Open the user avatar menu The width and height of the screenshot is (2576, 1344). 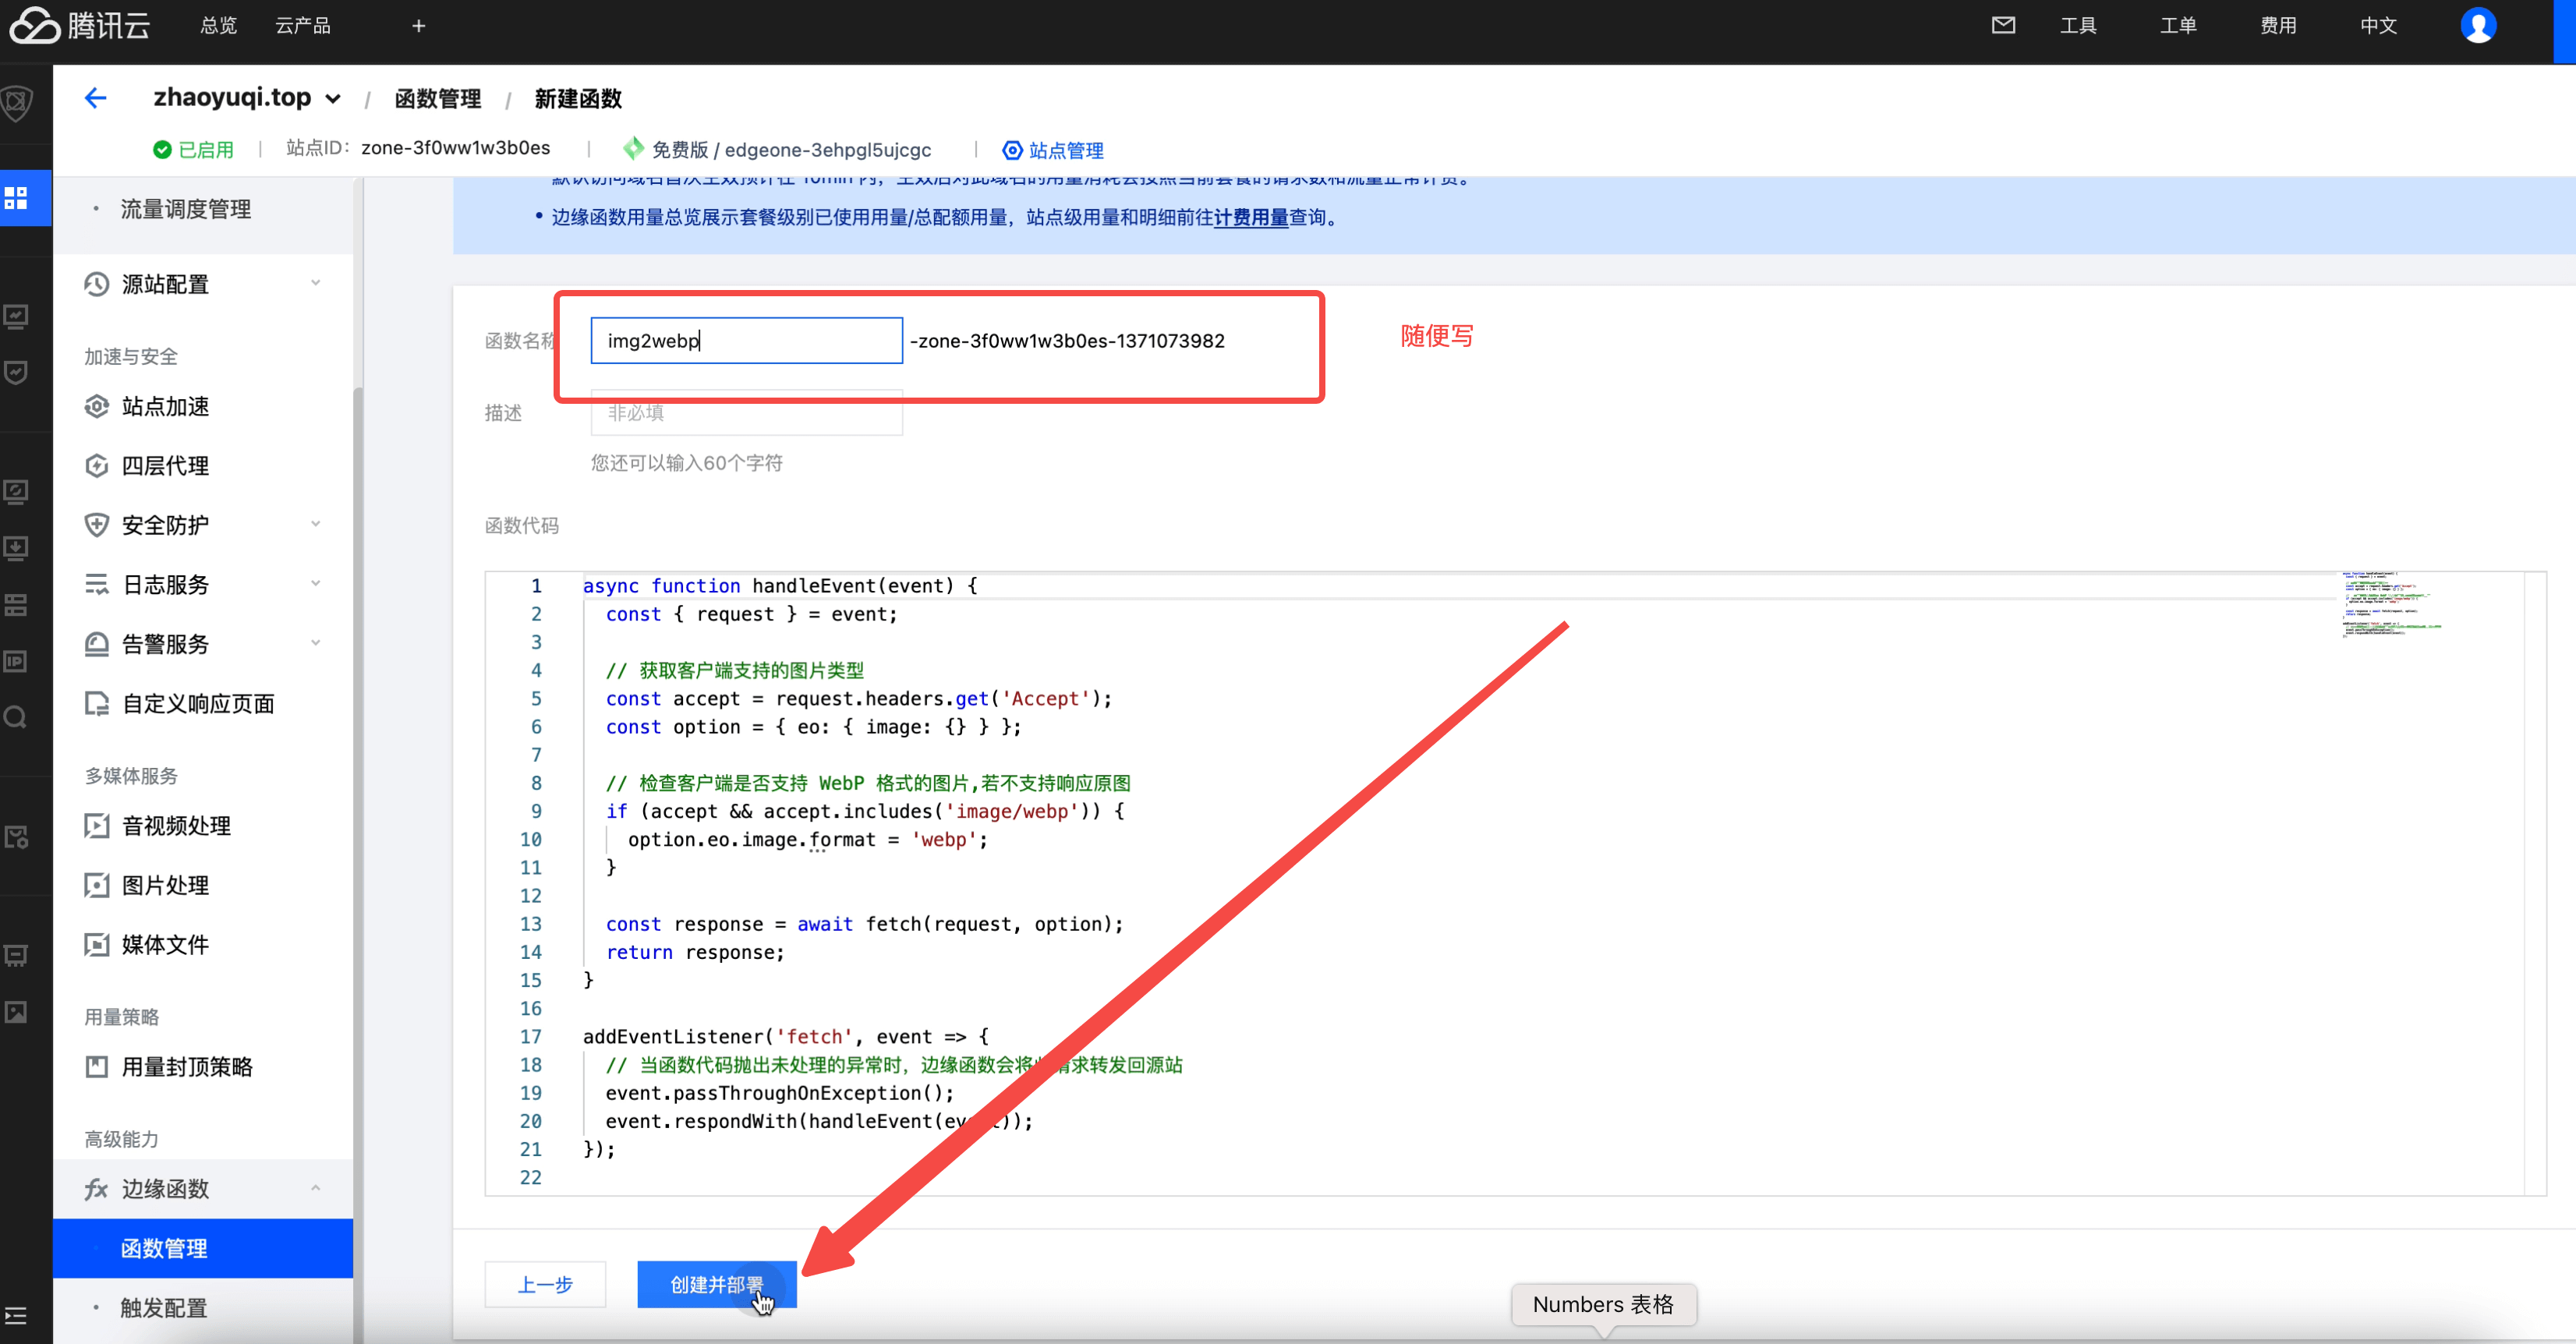2478,25
